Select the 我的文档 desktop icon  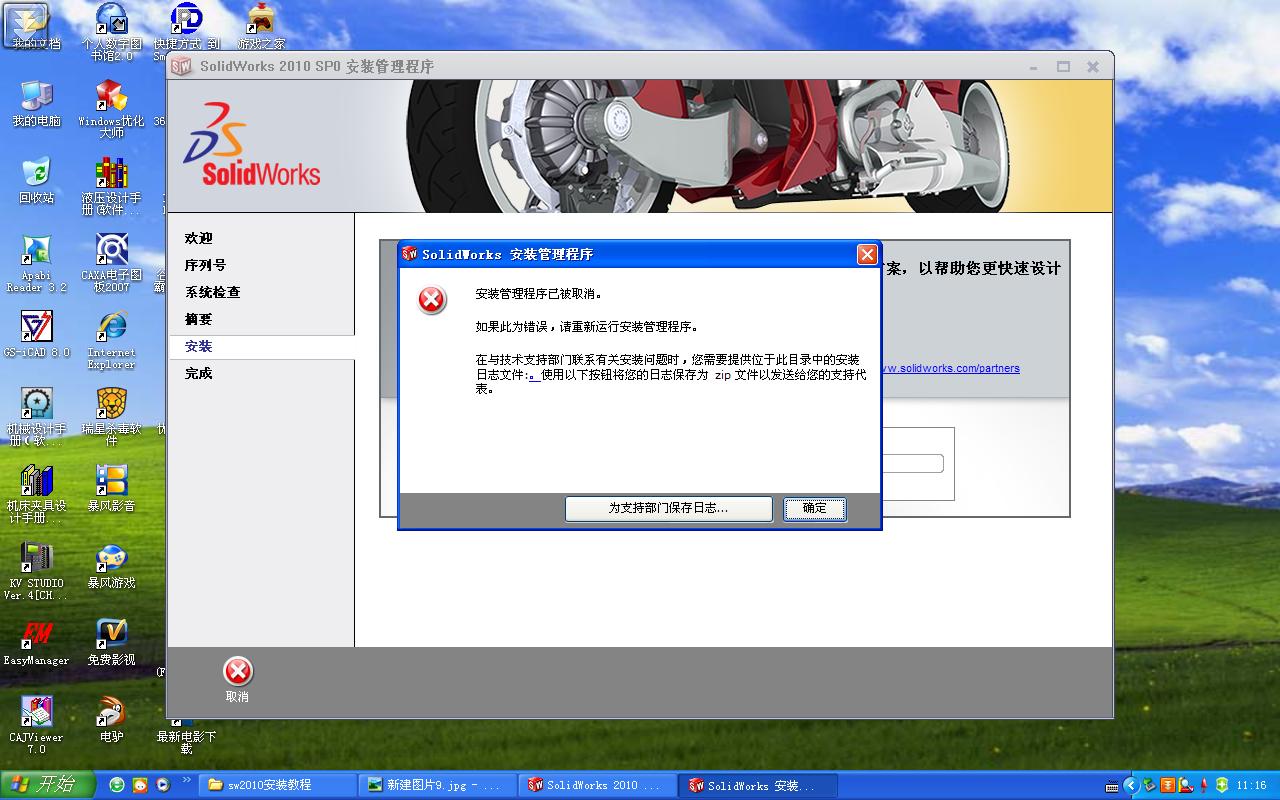click(36, 27)
